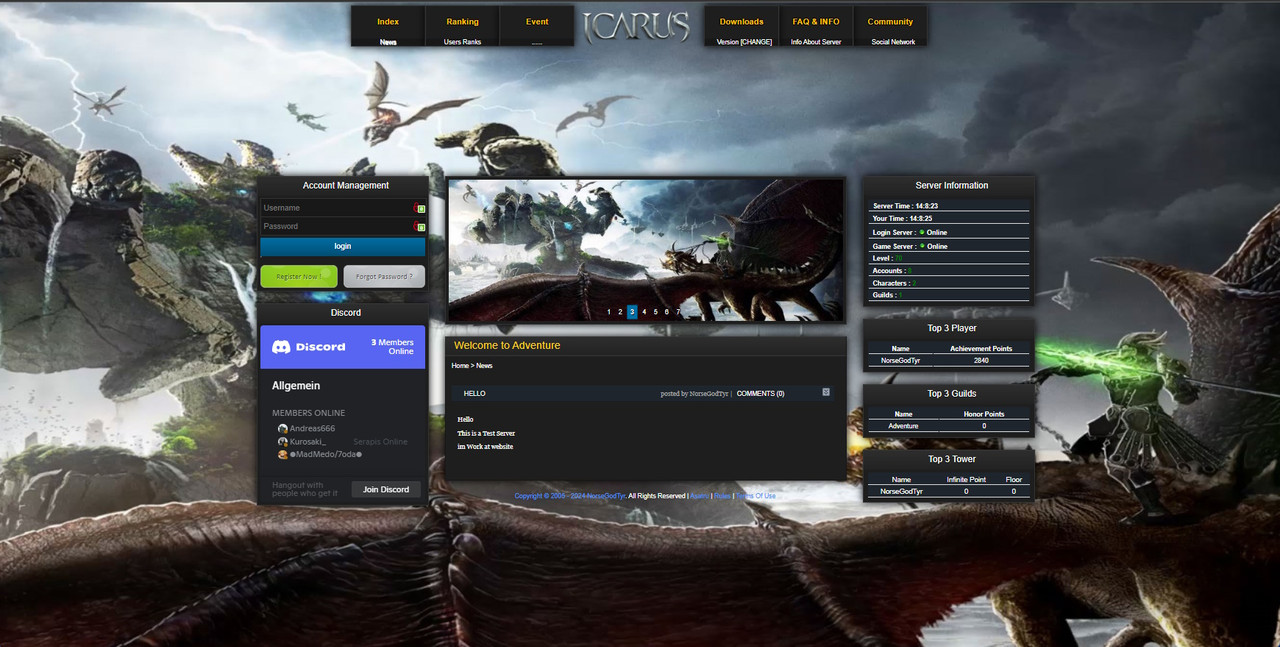
Task: Click Kurosaki_ avatar in Discord members list
Action: pos(283,441)
